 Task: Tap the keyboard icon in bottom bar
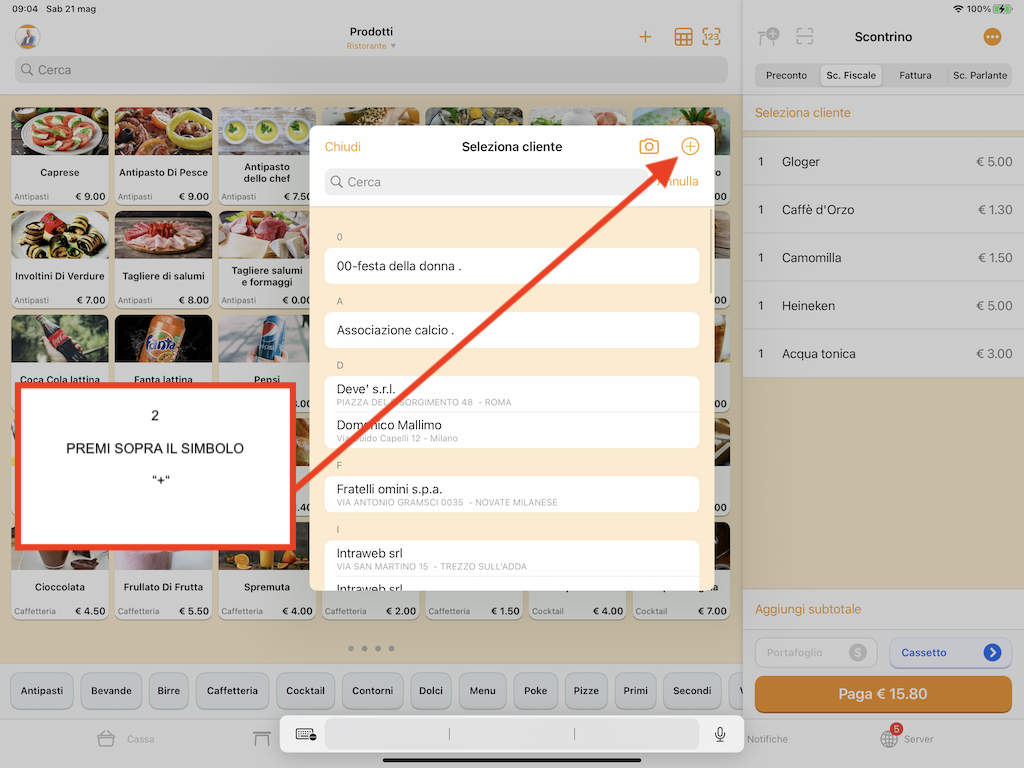pyautogui.click(x=306, y=734)
